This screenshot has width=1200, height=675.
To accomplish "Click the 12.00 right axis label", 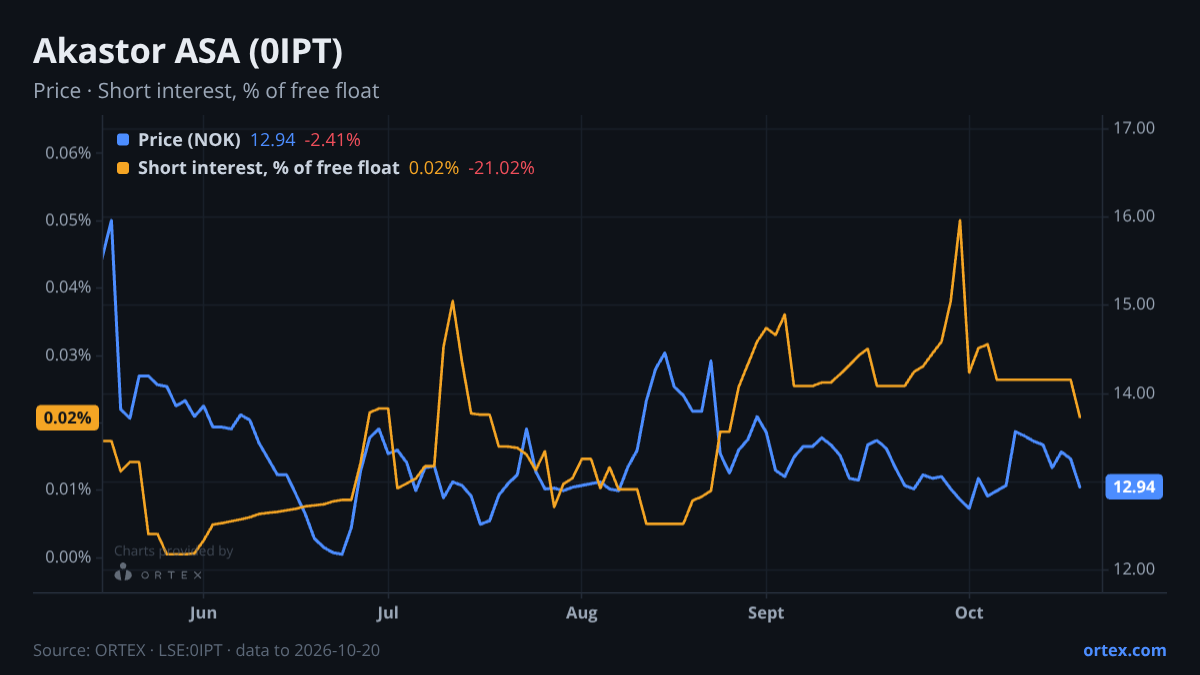I will coord(1133,569).
